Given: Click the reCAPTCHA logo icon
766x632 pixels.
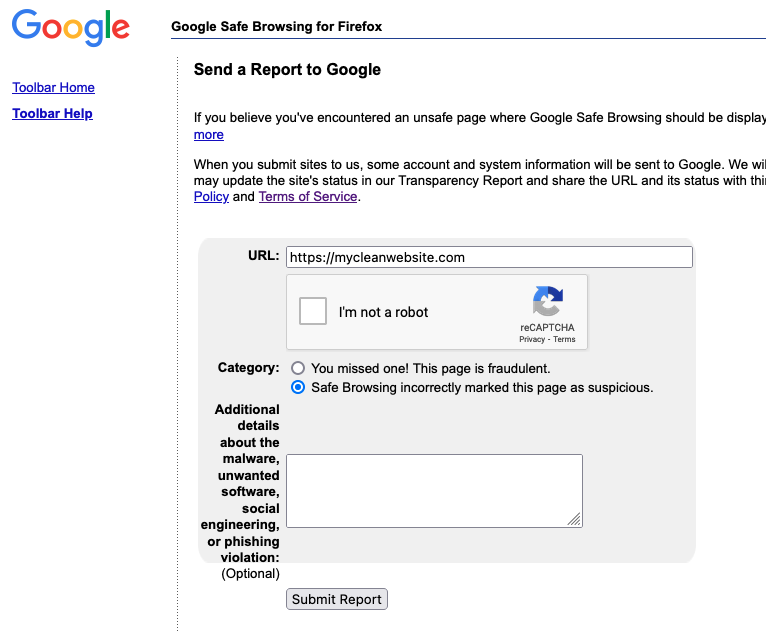Looking at the screenshot, I should (548, 301).
